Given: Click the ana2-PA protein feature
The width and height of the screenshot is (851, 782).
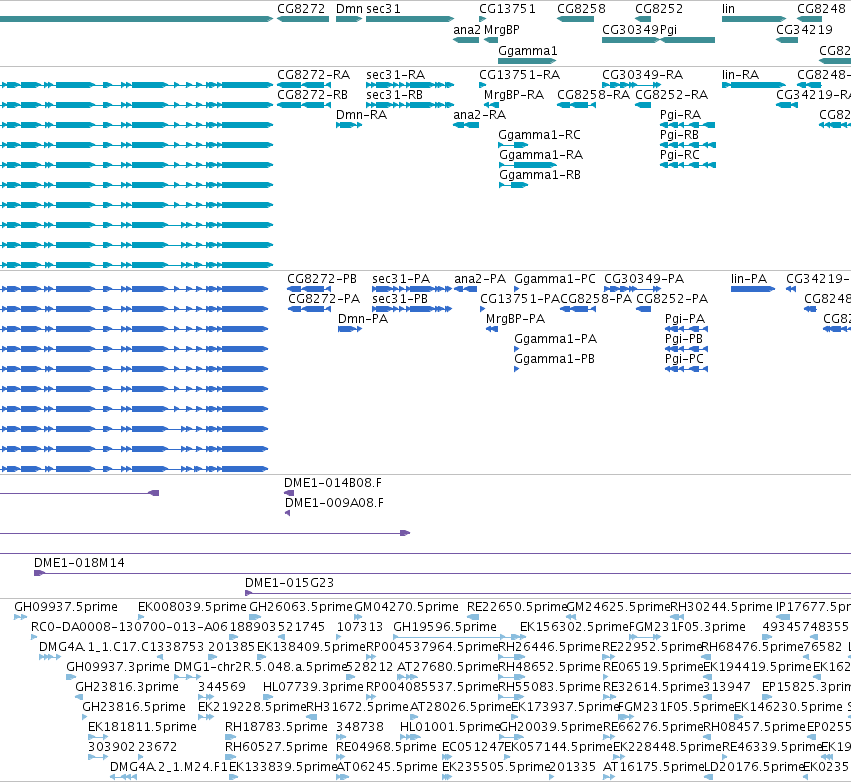Looking at the screenshot, I should pos(466,289).
